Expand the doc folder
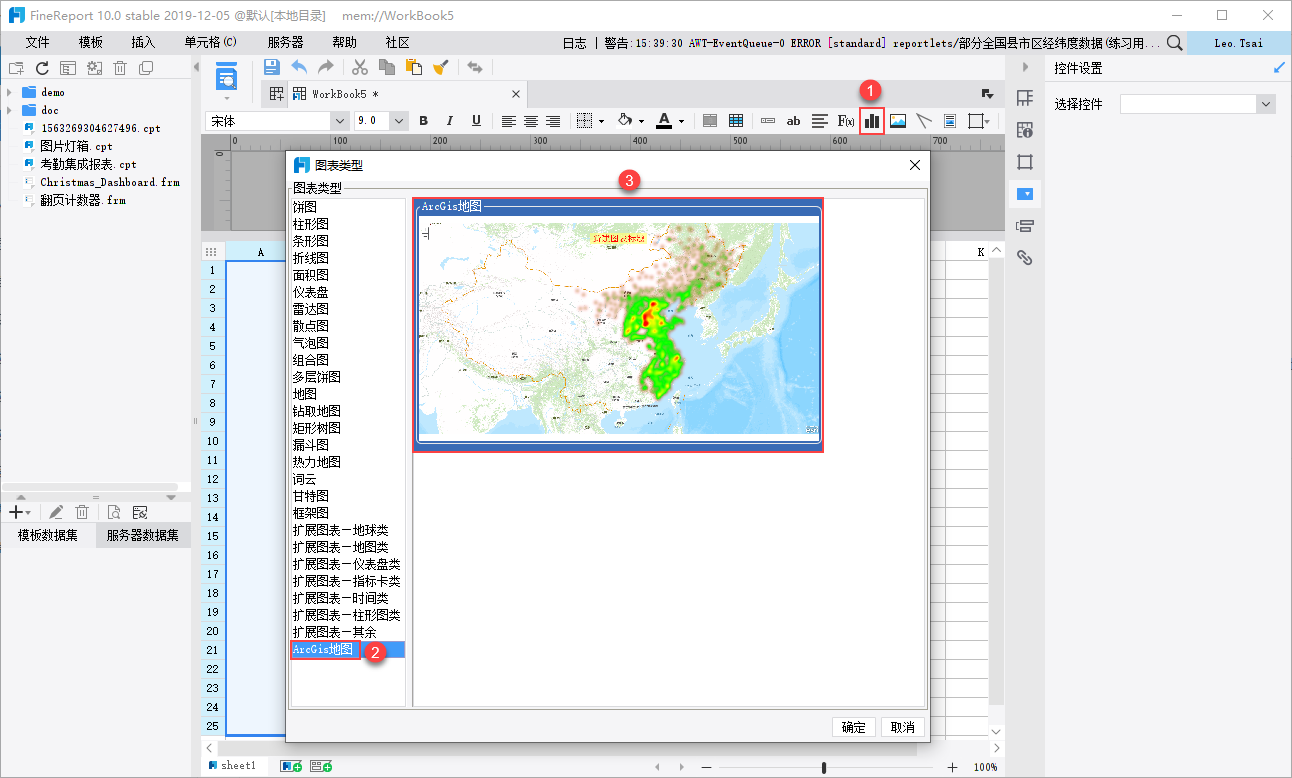1292x778 pixels. (x=10, y=110)
